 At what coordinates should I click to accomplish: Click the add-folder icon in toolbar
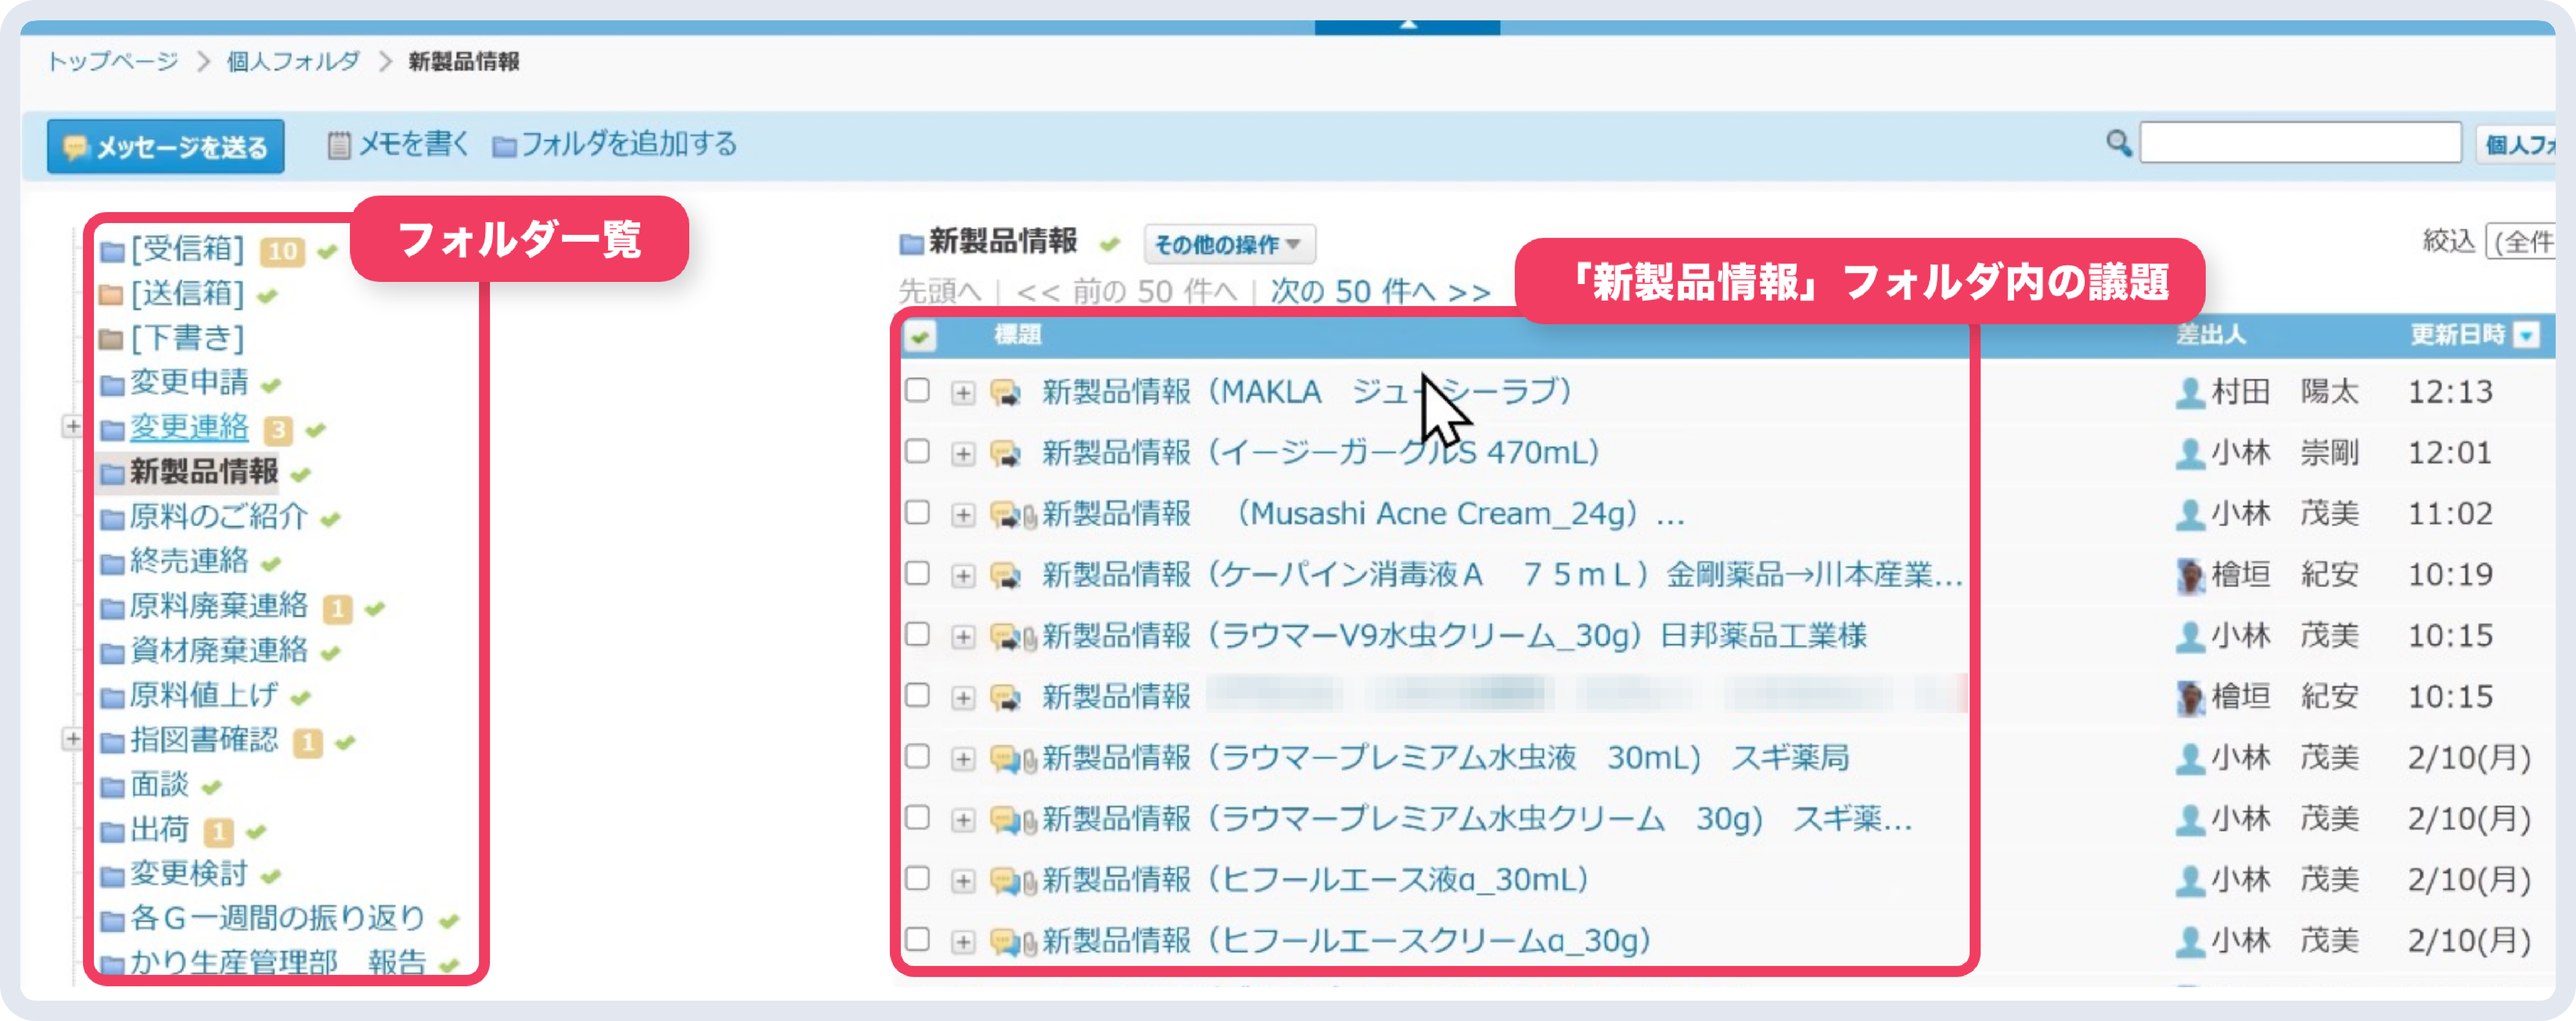pos(504,147)
